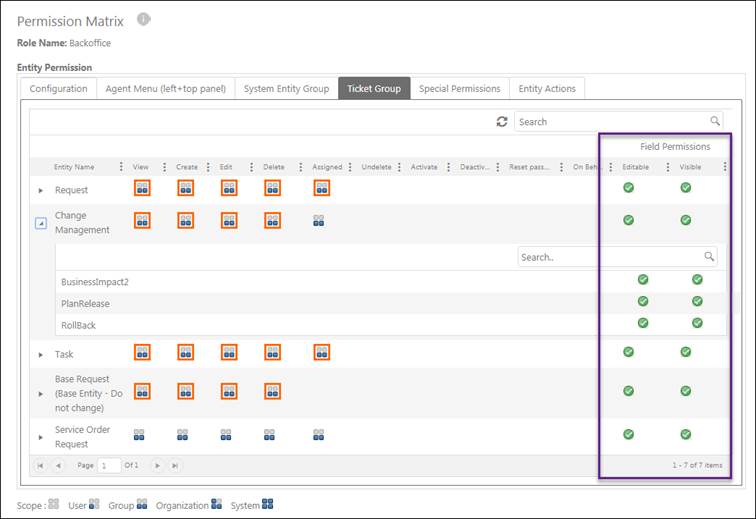Go to next page in pager

[157, 466]
